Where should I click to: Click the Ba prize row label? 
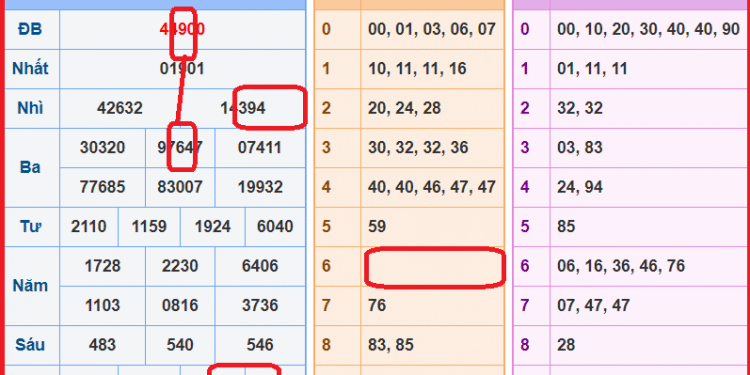(30, 167)
